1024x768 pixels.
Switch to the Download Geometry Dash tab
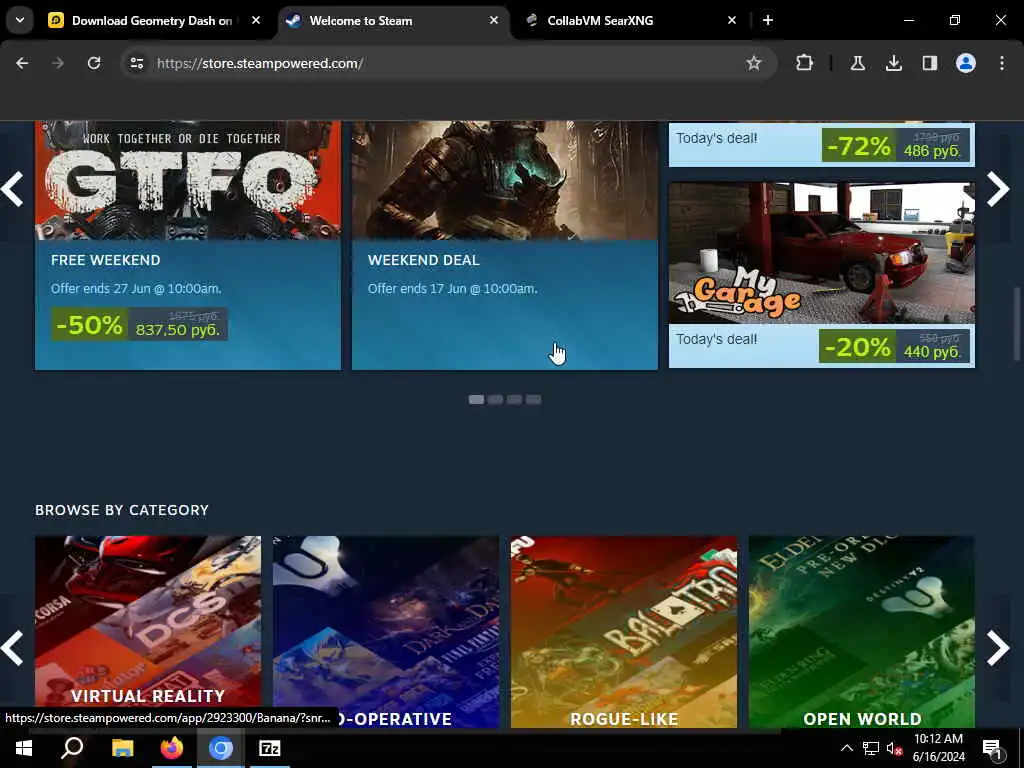coord(152,20)
